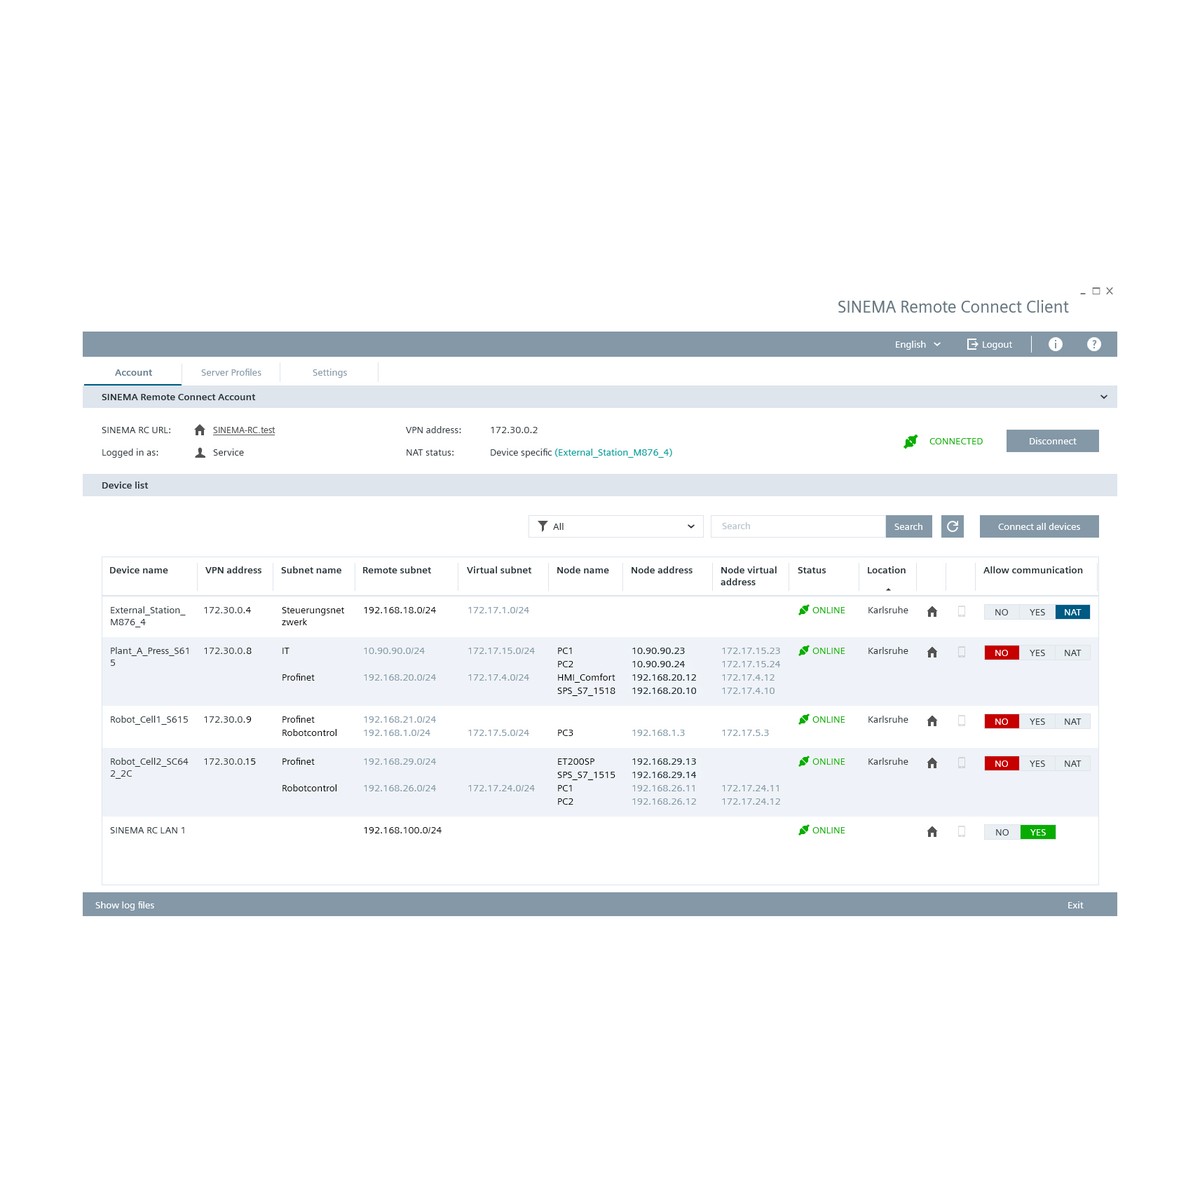
Task: Click the online status icon of Plant_A_Press_S615
Action: click(x=804, y=651)
